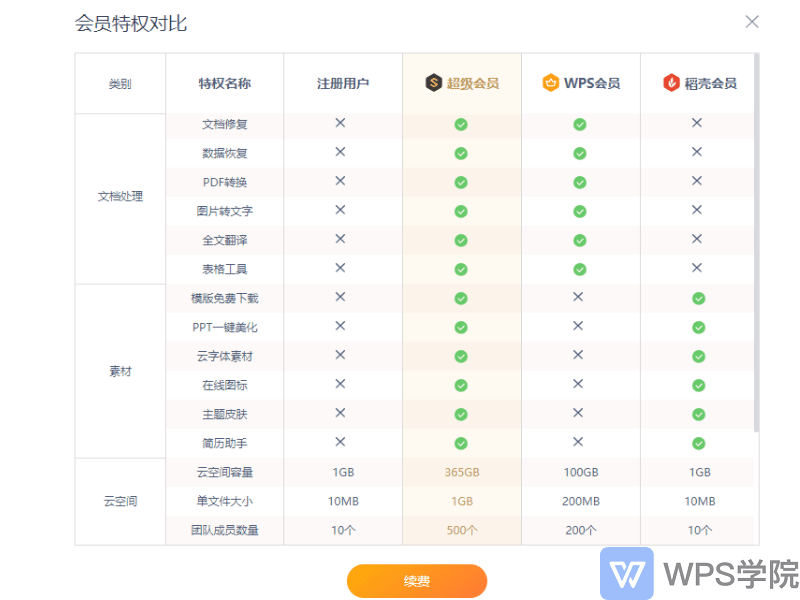Select the 稻壳会员 column header text
Screen dimensions: 800x600
pyautogui.click(x=711, y=83)
